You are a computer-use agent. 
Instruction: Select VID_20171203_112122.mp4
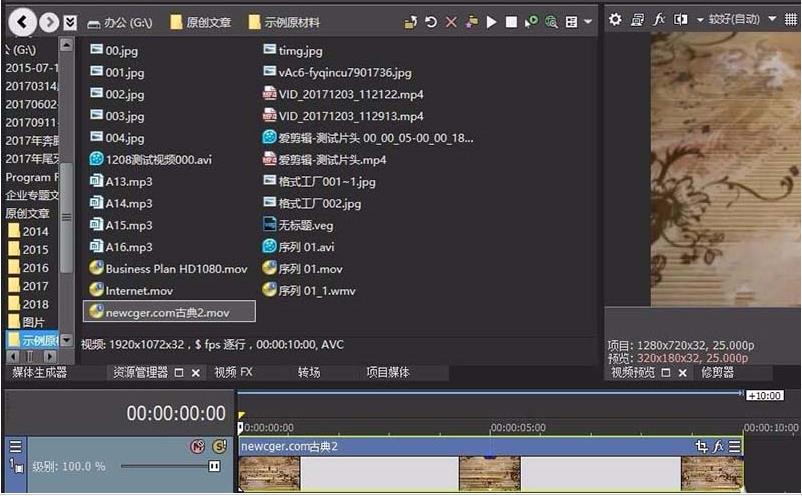pyautogui.click(x=343, y=94)
